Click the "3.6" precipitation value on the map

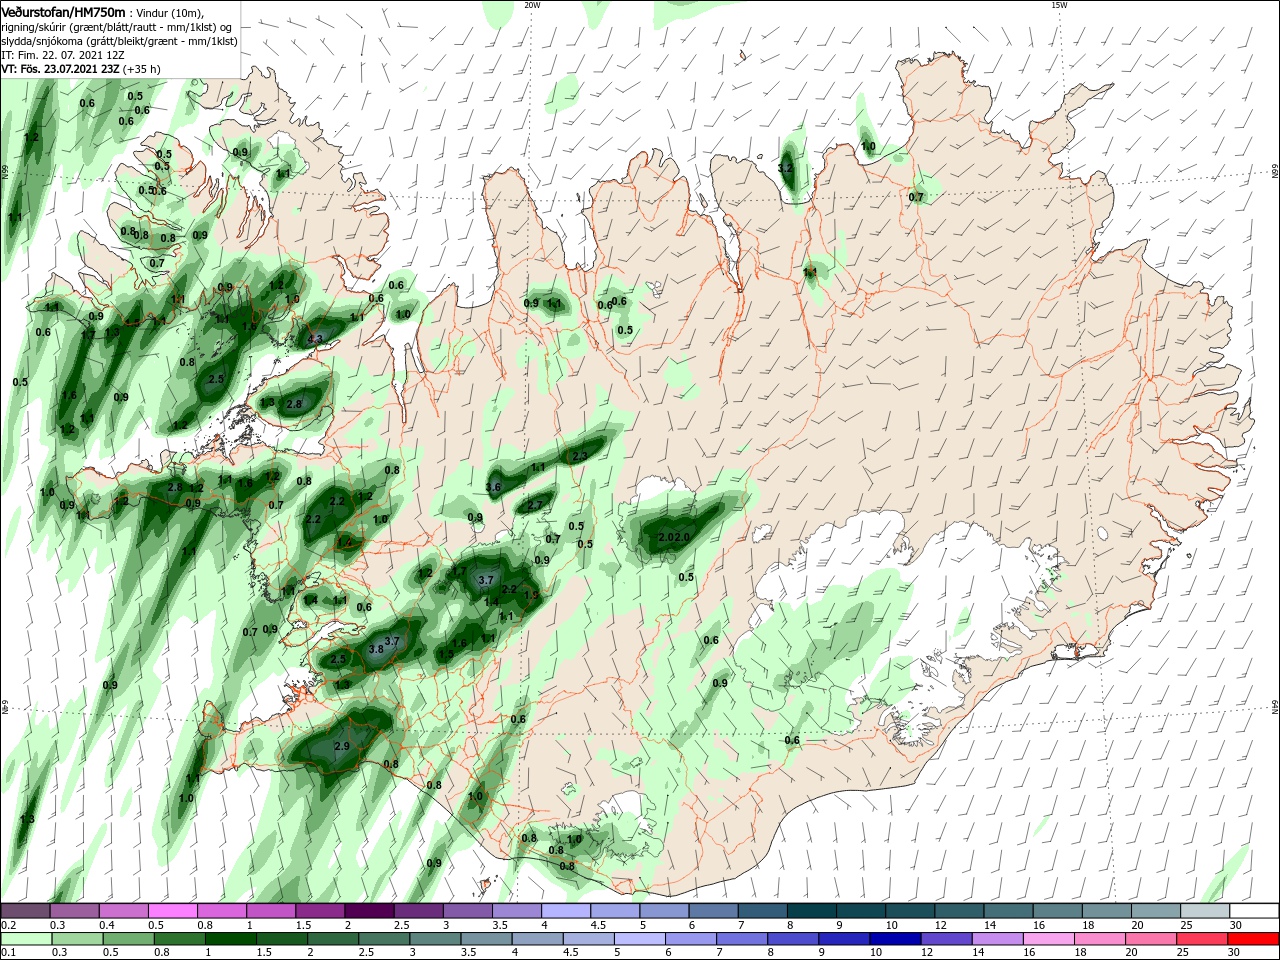coord(493,488)
